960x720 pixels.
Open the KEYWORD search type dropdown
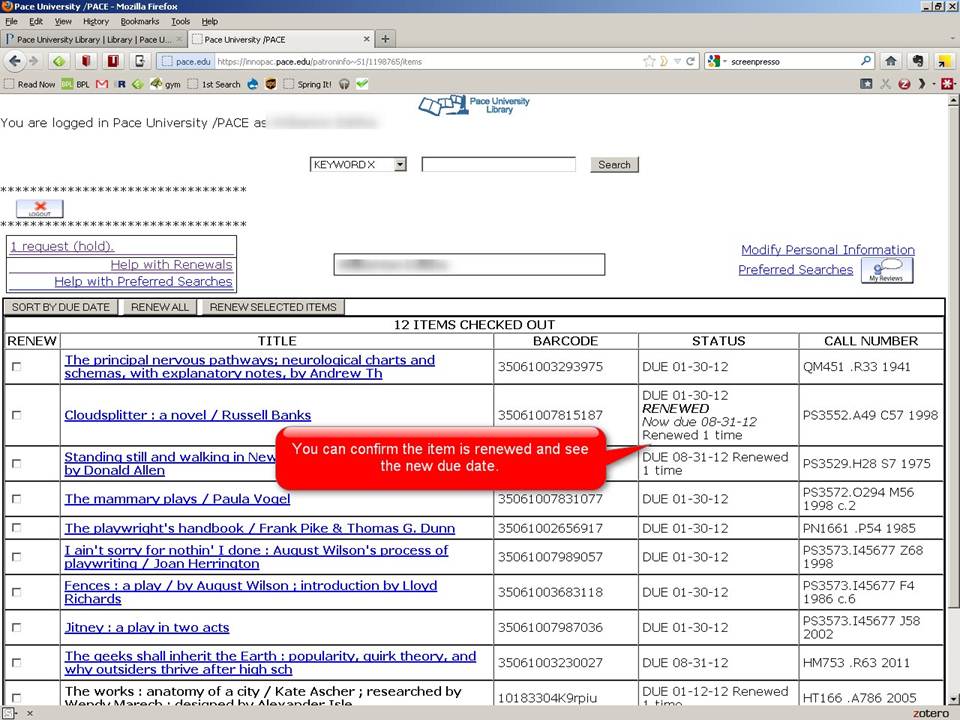tap(358, 164)
